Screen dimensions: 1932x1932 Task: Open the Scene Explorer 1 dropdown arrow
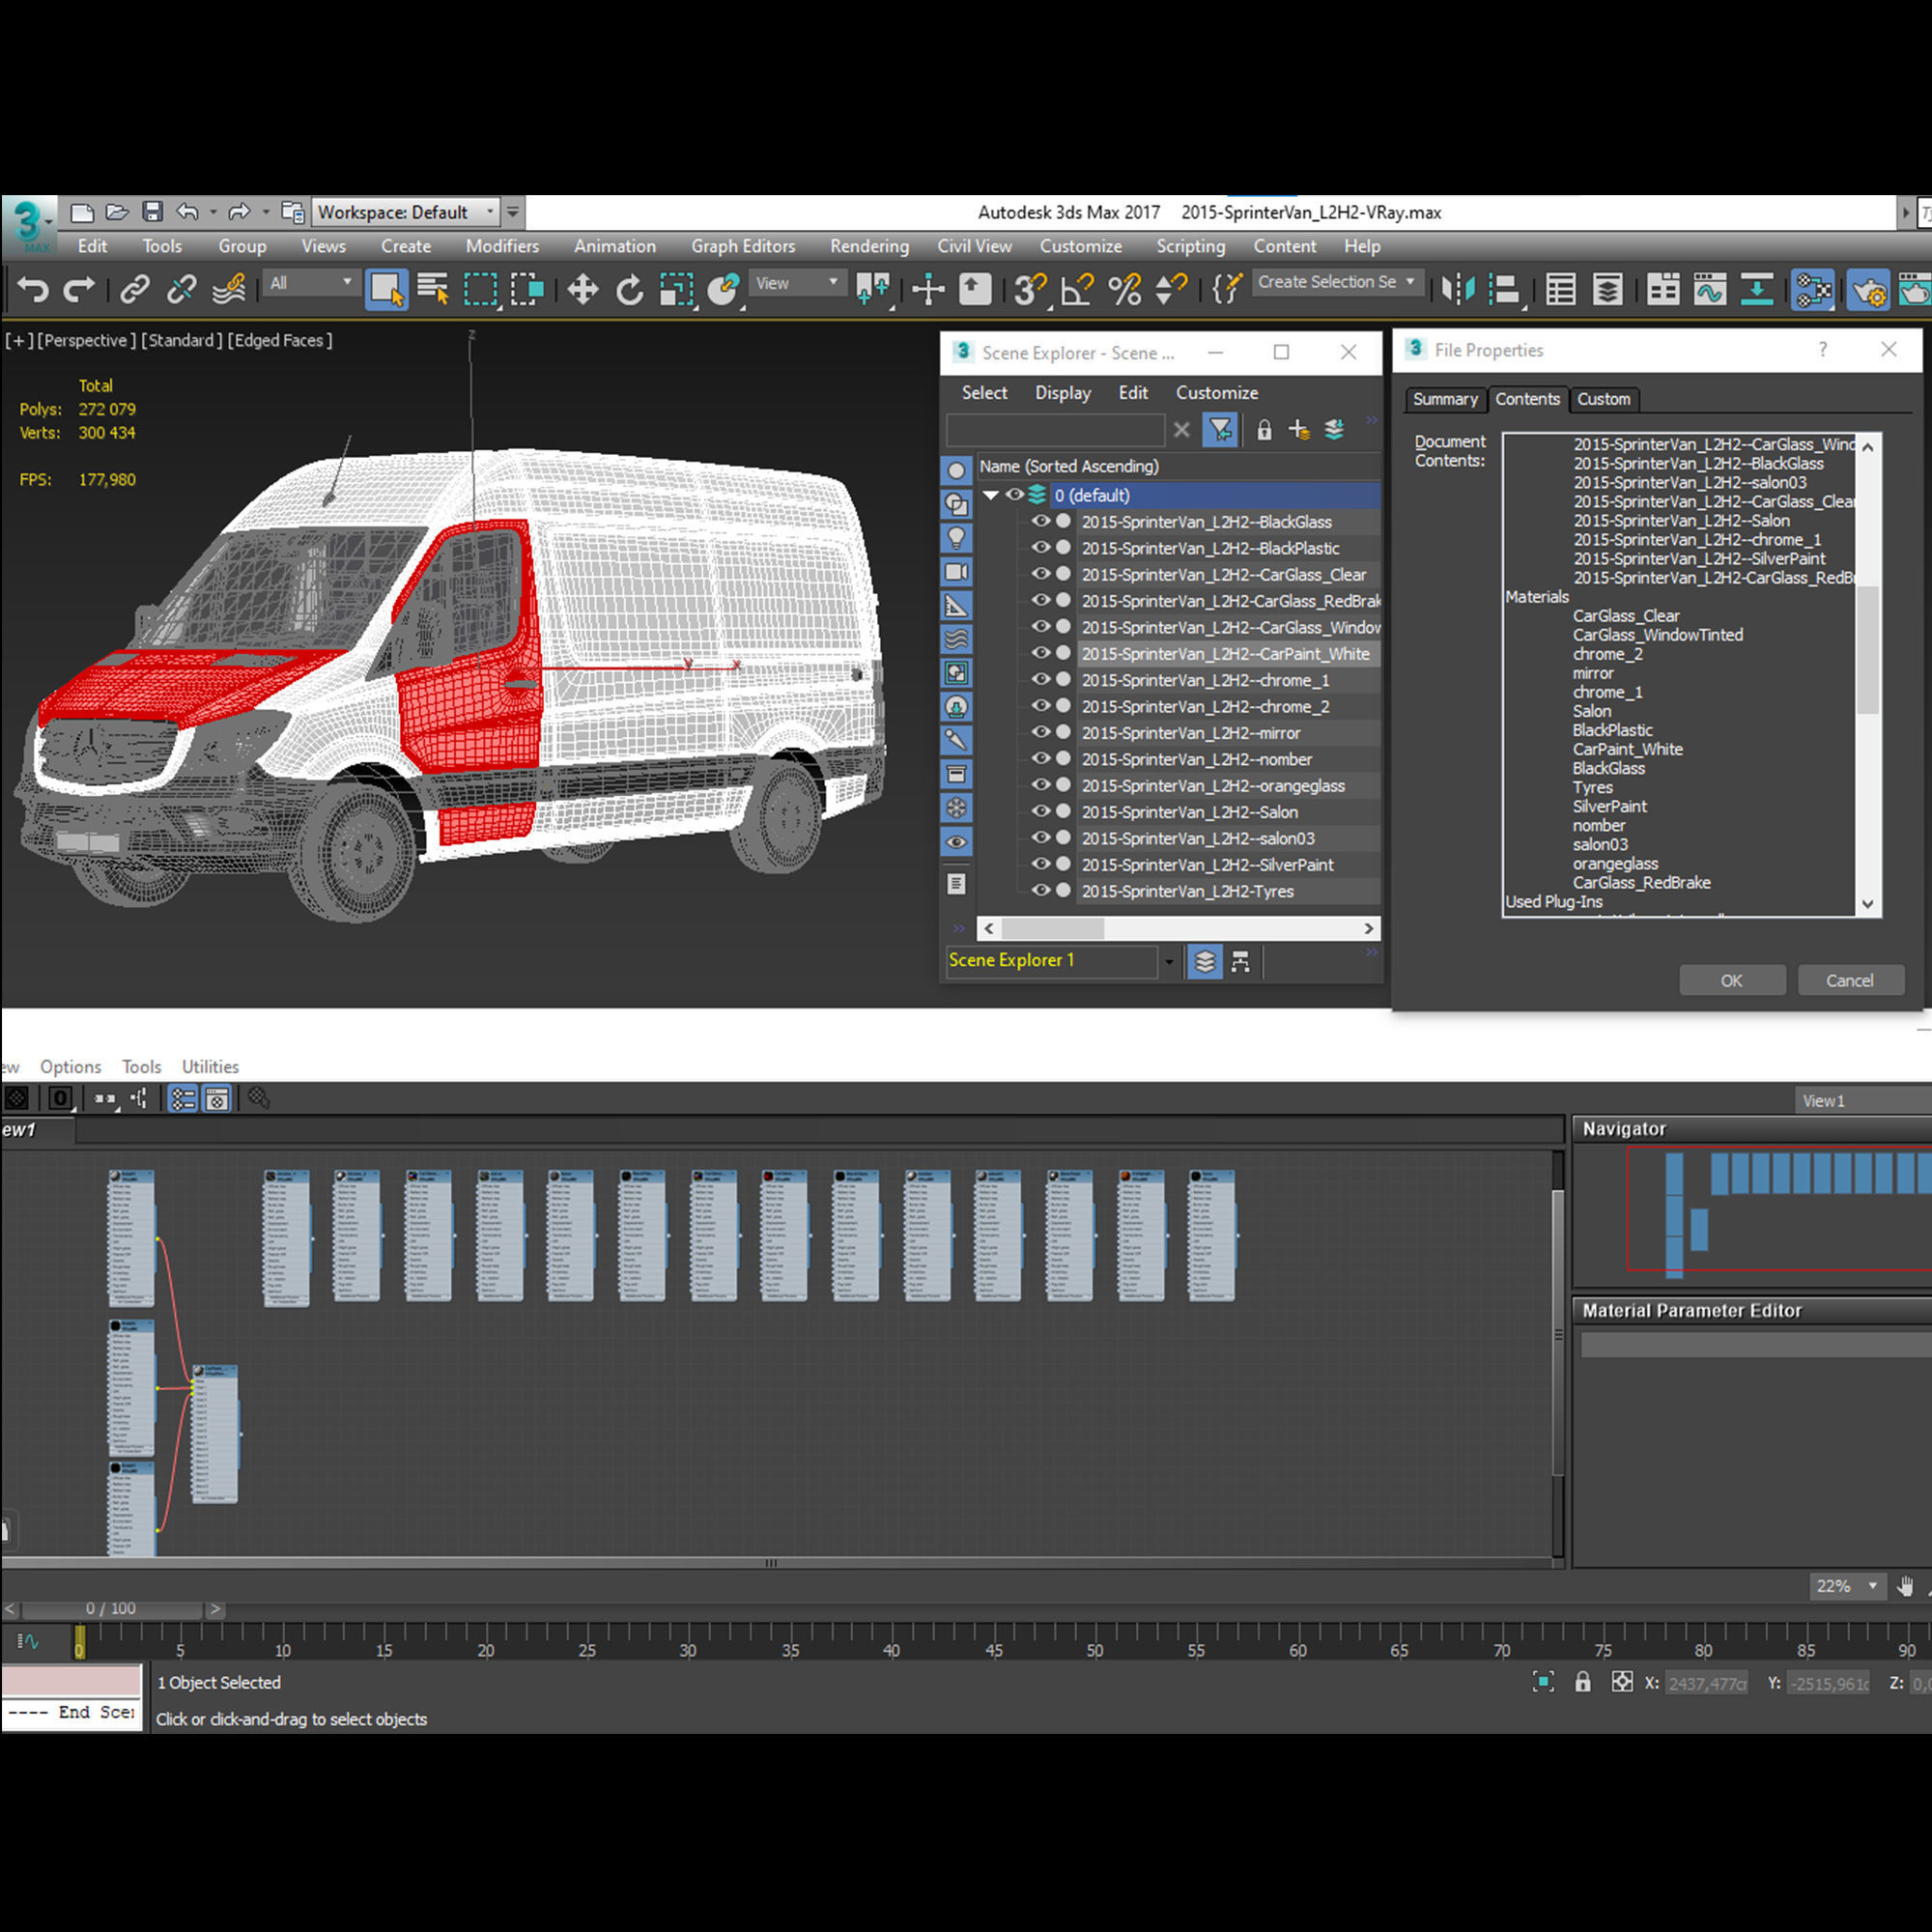tap(1168, 962)
